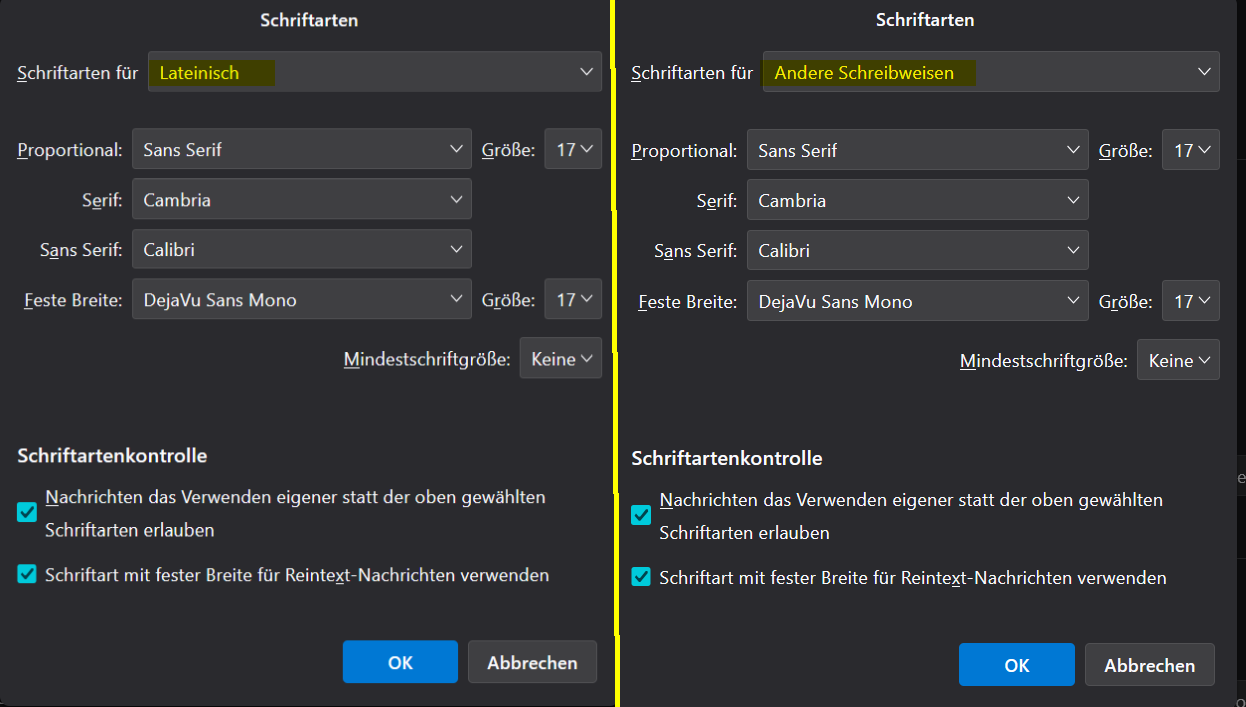Viewport: 1246px width, 707px height.
Task: Open Feste Breite font dropdown in Lateinisch dialog
Action: tap(301, 299)
